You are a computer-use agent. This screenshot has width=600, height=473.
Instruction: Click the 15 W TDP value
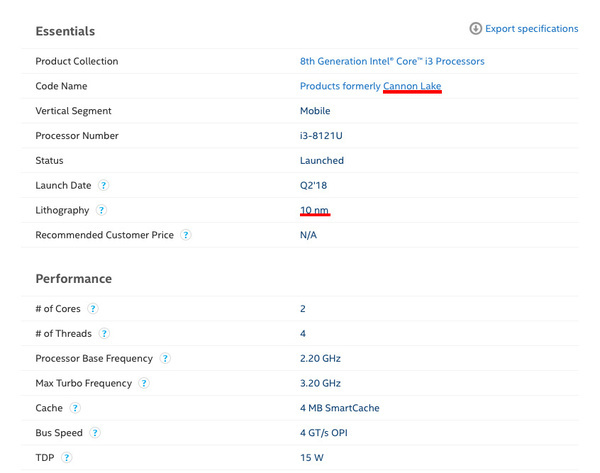click(312, 458)
